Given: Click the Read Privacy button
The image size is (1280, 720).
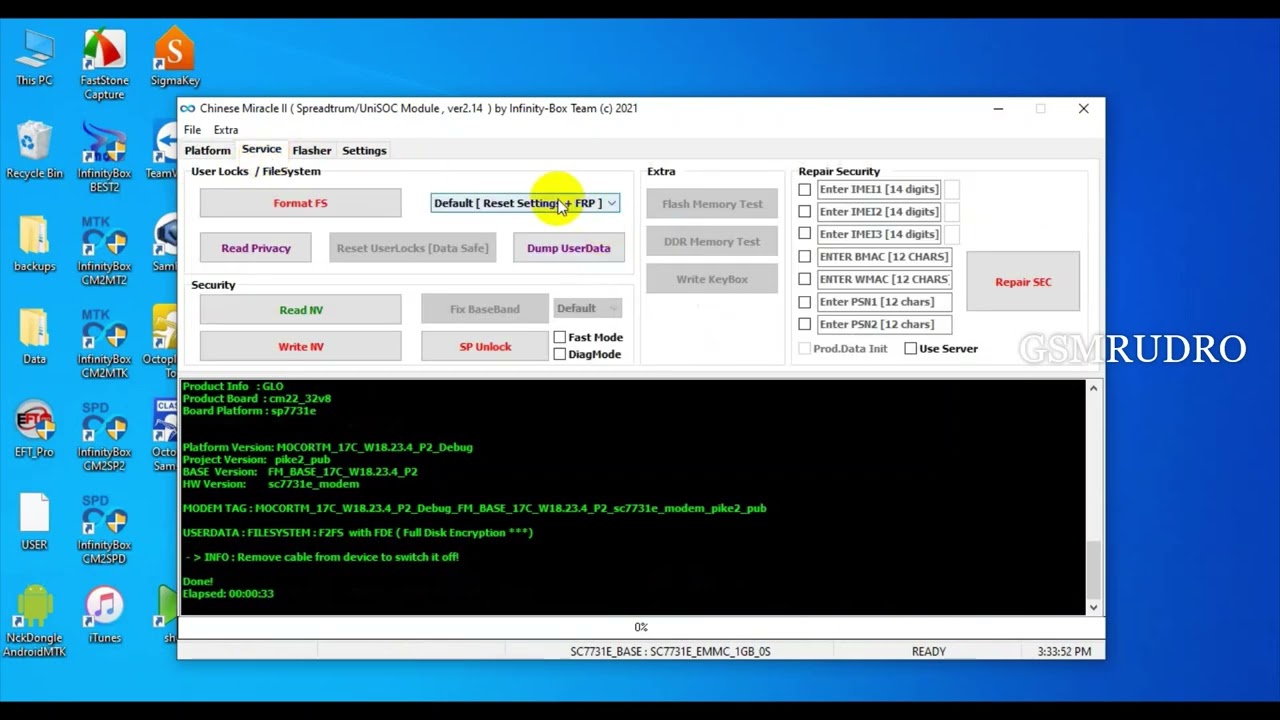Looking at the screenshot, I should [256, 248].
